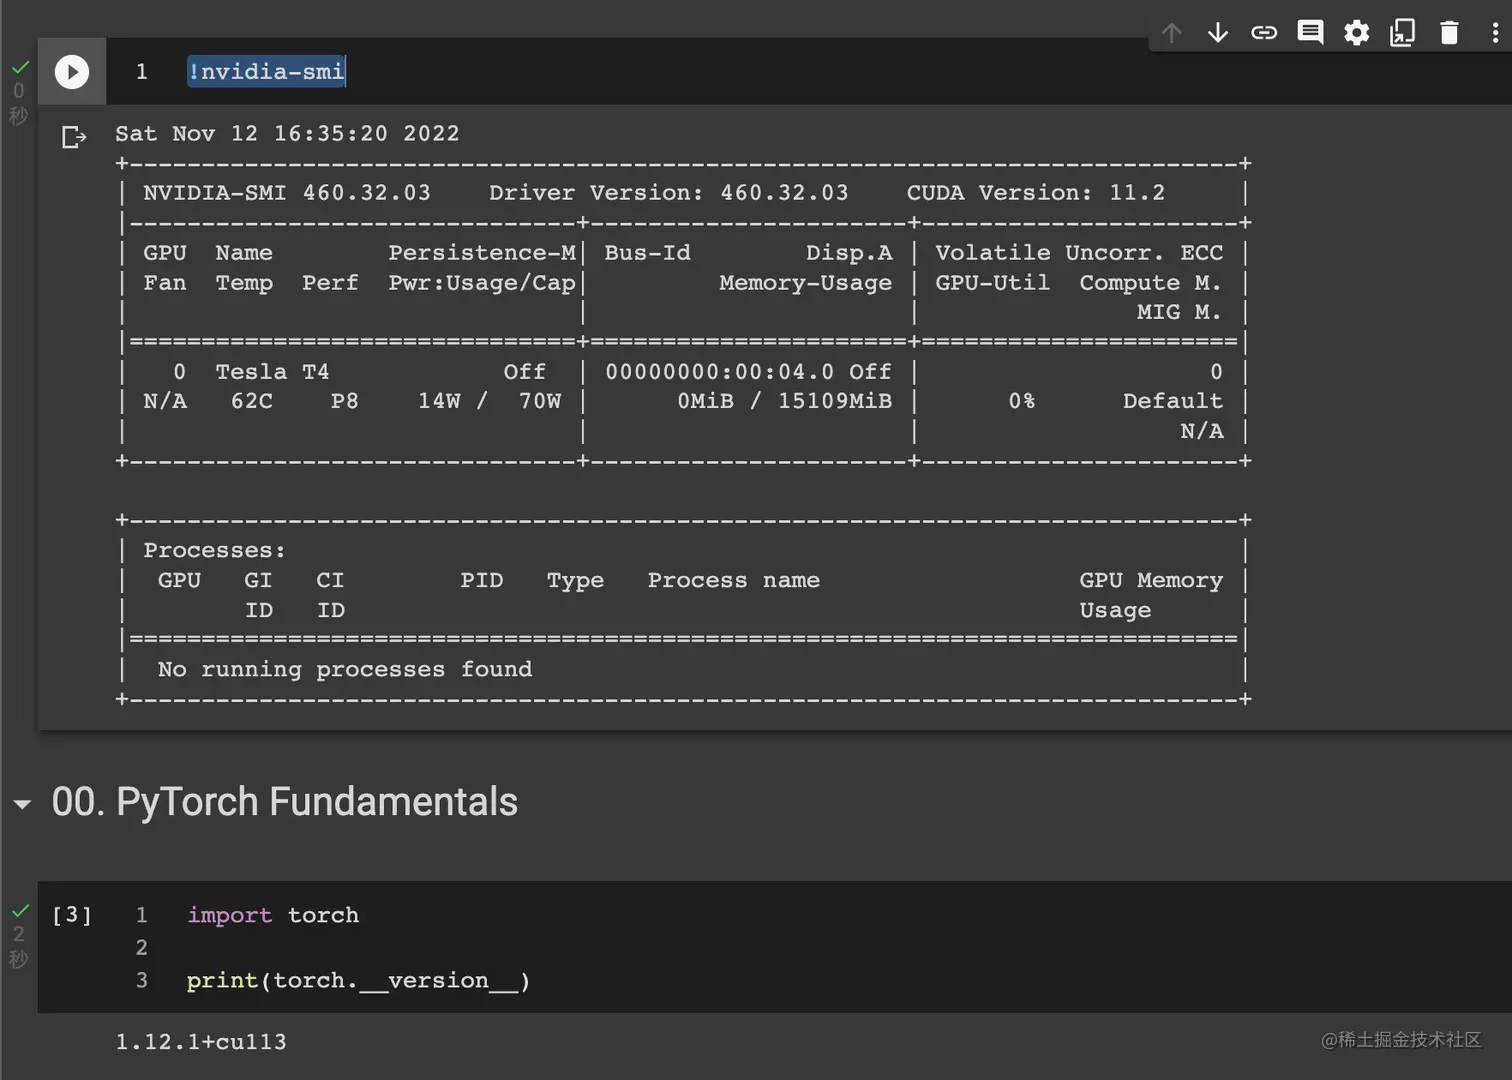1512x1080 pixels.
Task: Click the timestamp Sat Nov 12 16:35:20 2022
Action: click(x=287, y=134)
